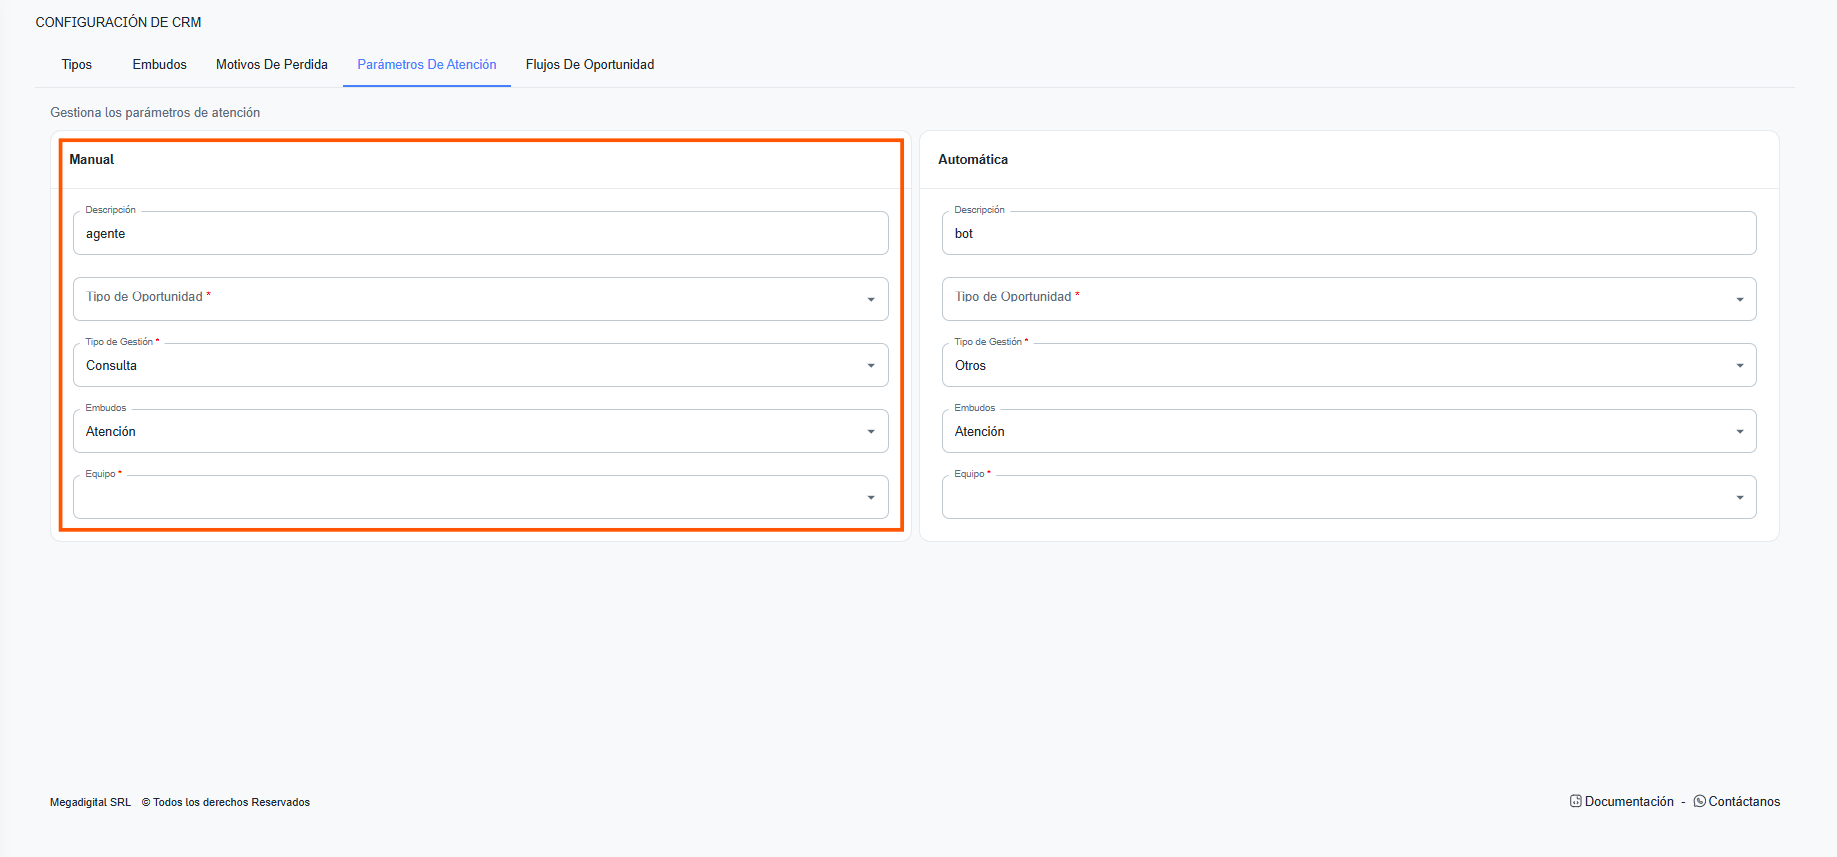Expand Automática Tipo de Oportunidad dropdown
Screen dimensions: 1837x857
coord(1348,299)
